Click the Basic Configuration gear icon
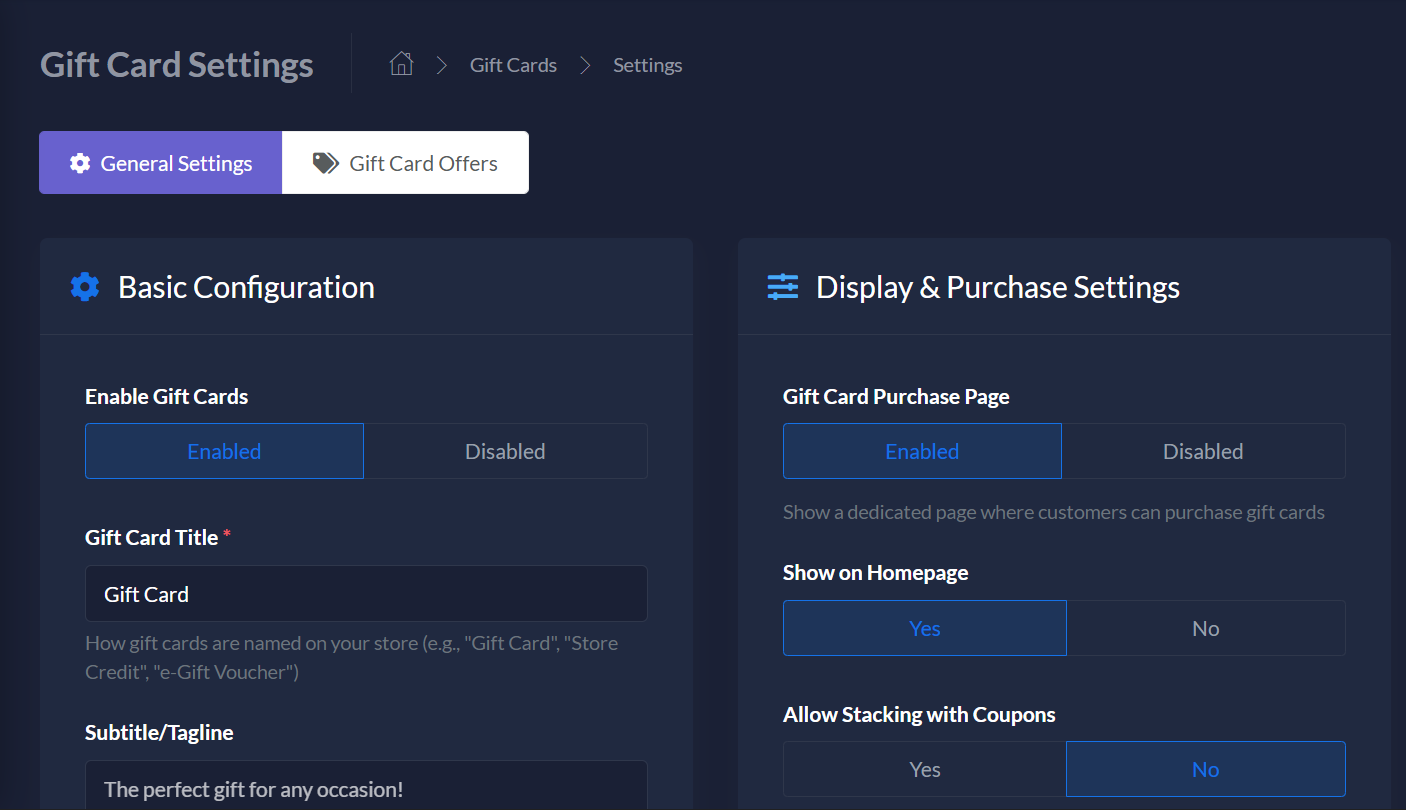1406x810 pixels. coord(85,288)
